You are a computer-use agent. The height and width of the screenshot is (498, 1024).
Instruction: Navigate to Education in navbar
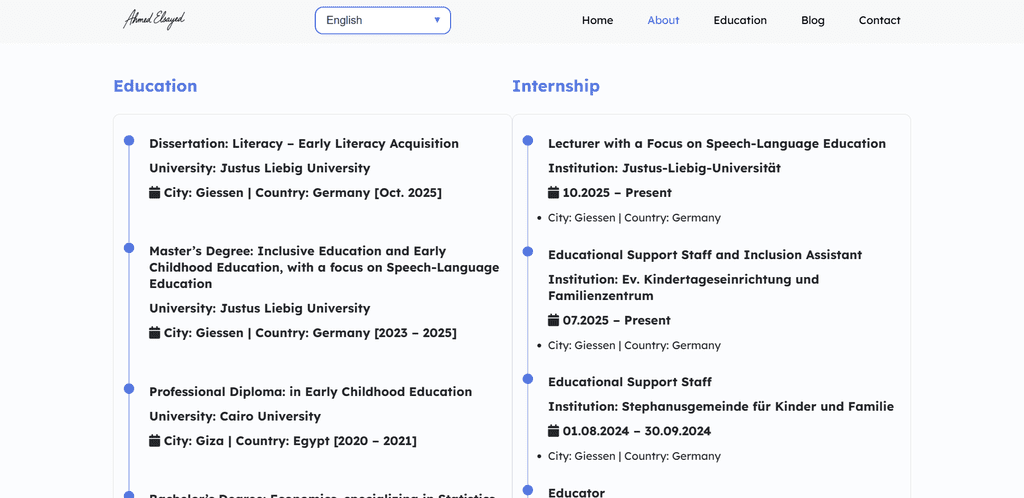tap(740, 20)
